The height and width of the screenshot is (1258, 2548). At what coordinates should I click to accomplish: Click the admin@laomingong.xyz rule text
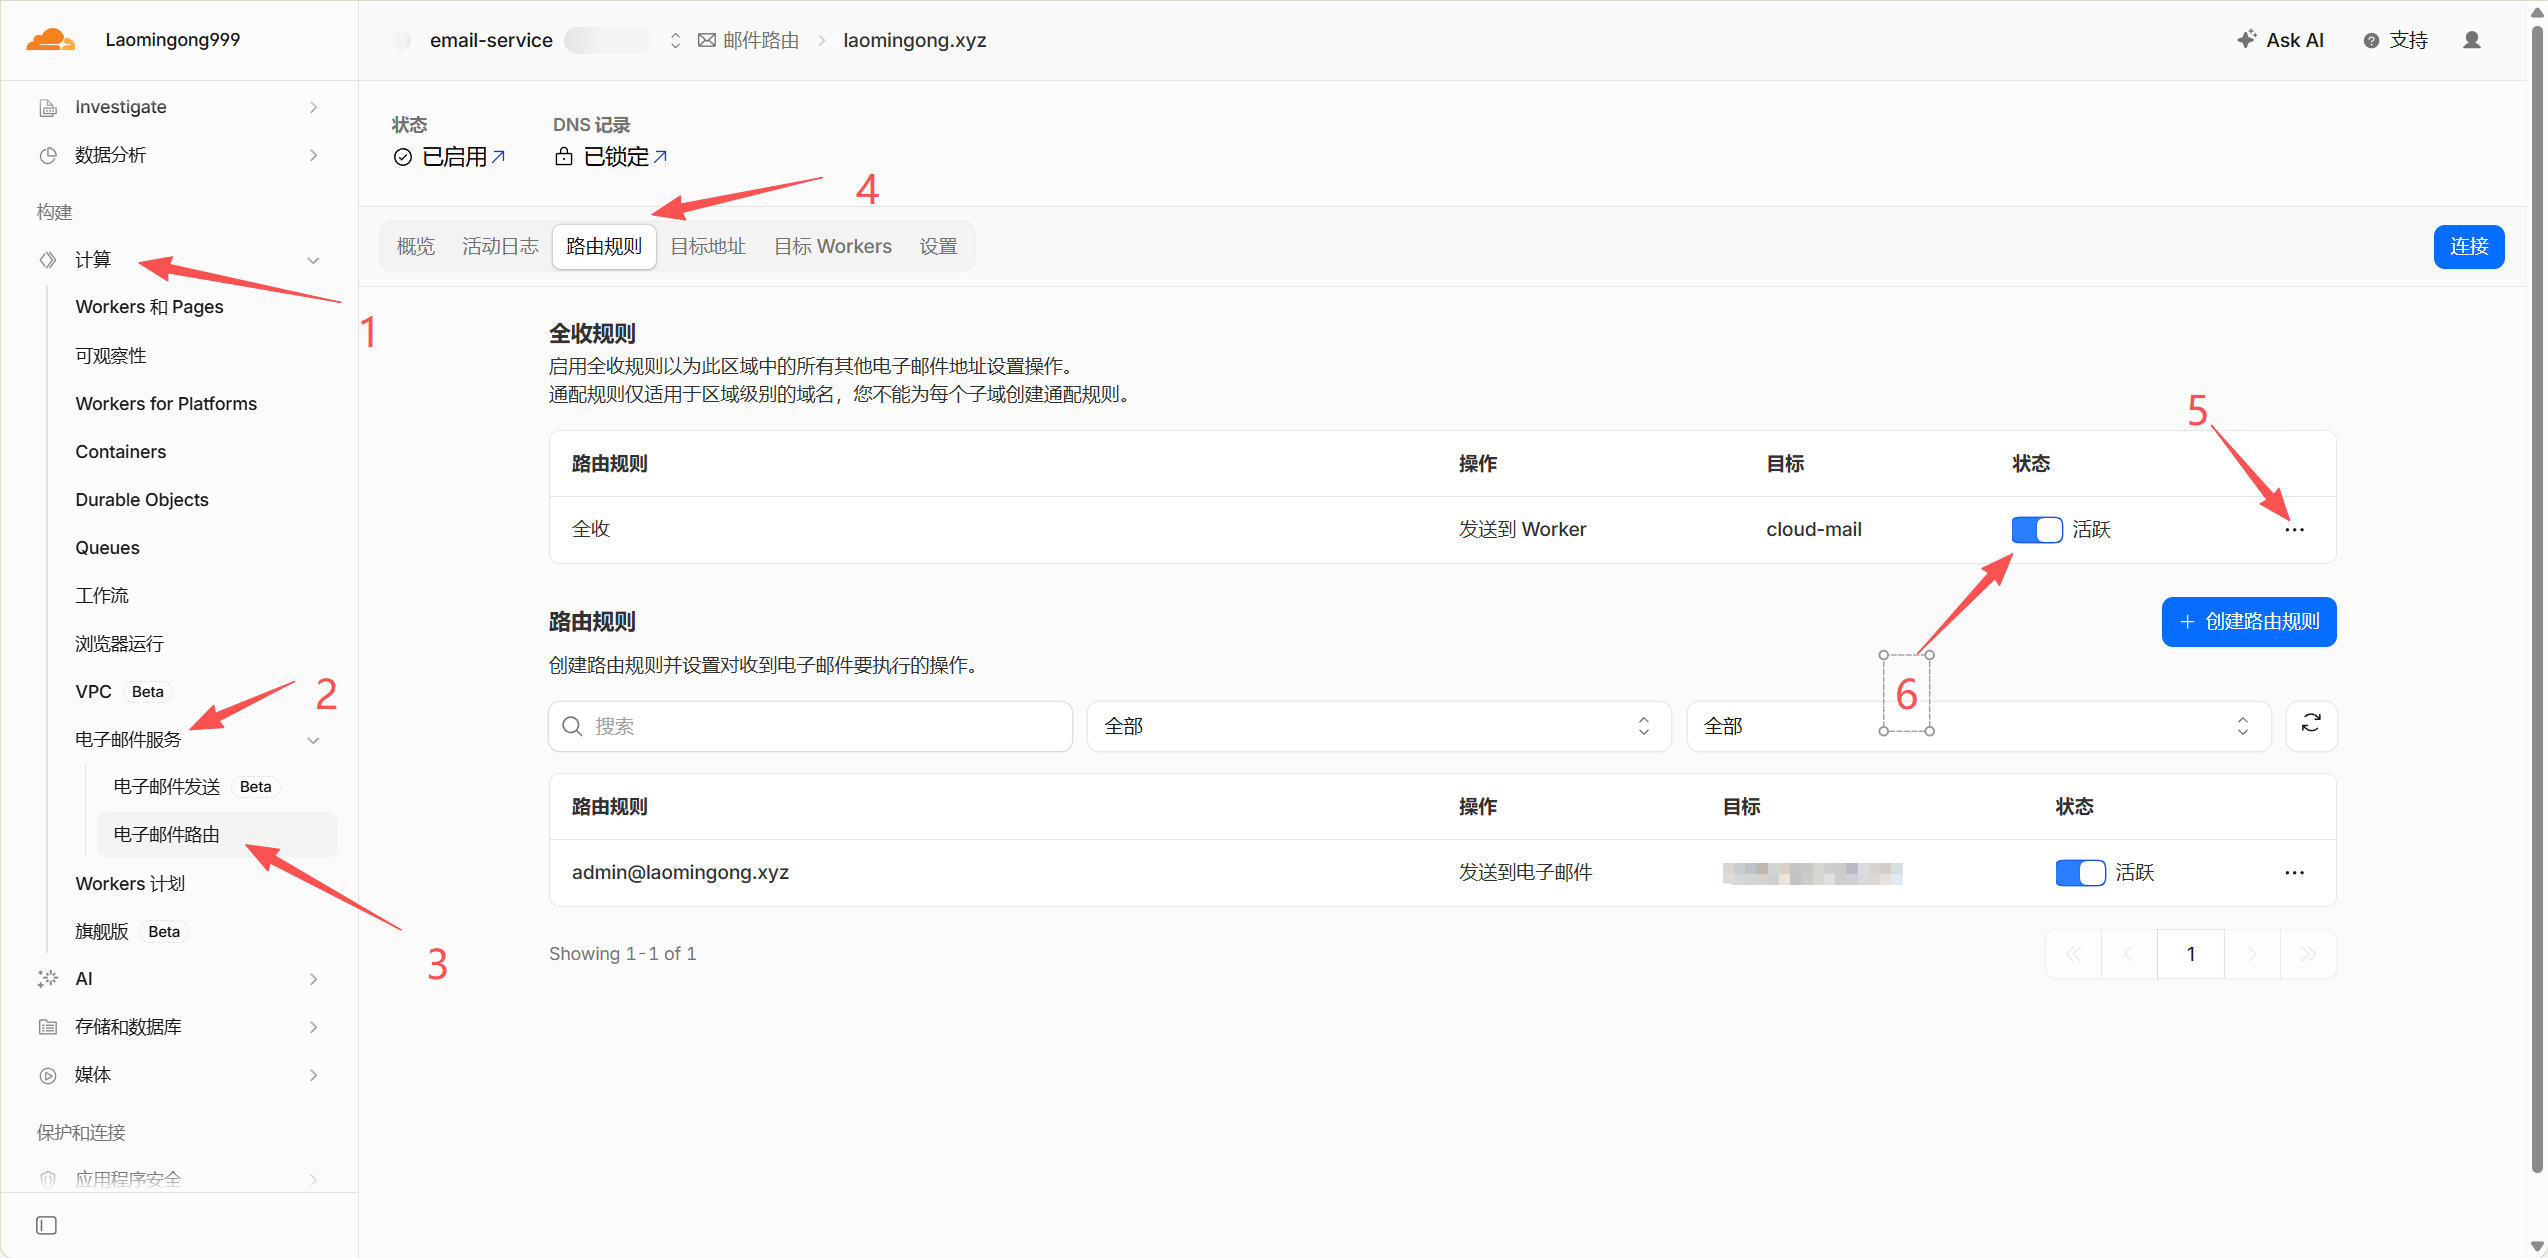click(x=680, y=873)
